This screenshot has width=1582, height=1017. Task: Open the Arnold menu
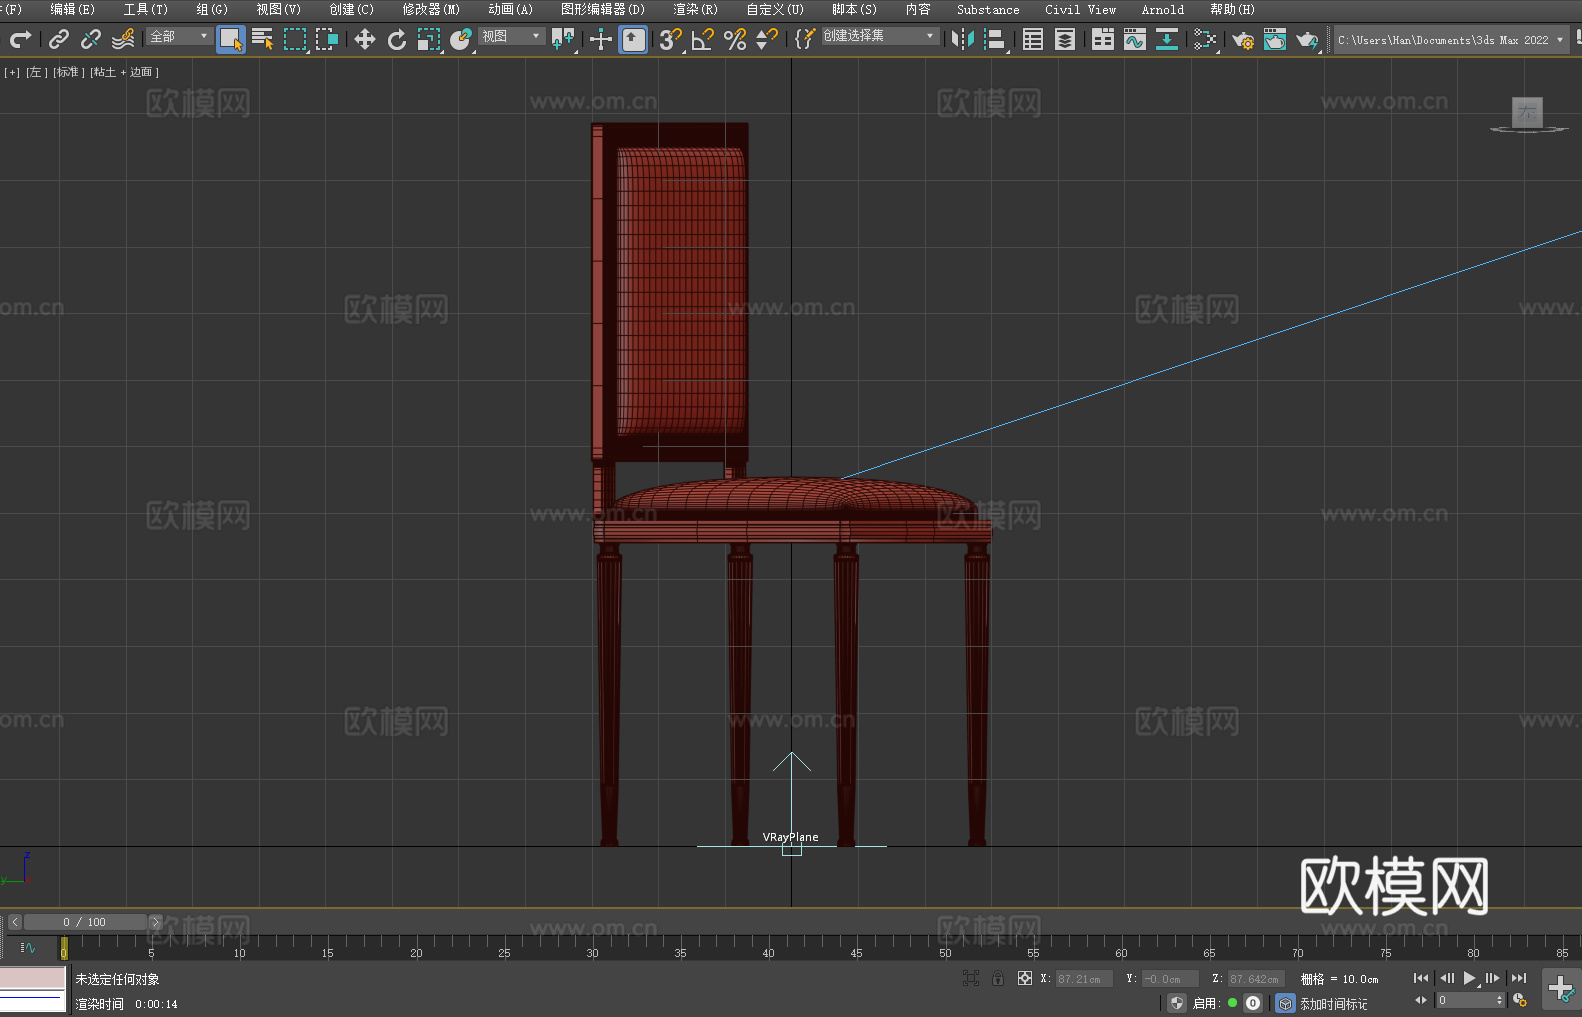[1163, 9]
